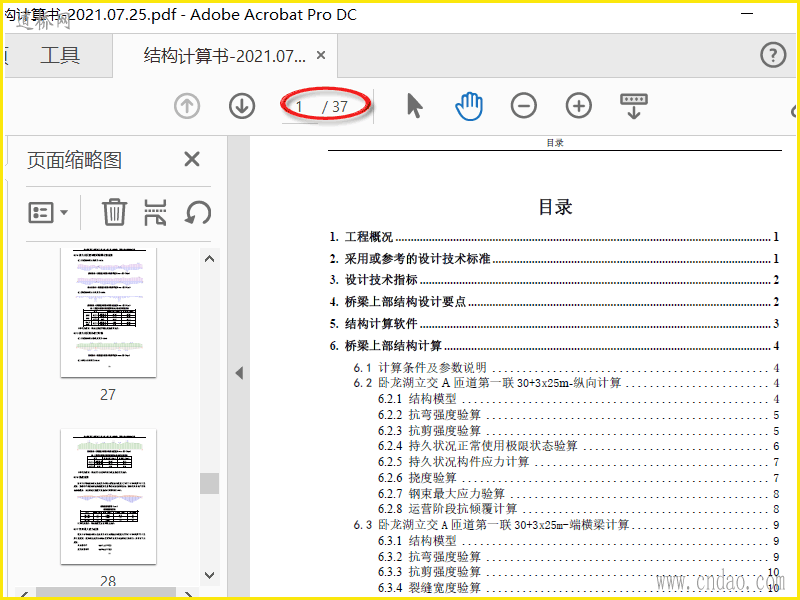Click entry 6.2.6 挠度验算
The width and height of the screenshot is (800, 600).
click(x=579, y=478)
